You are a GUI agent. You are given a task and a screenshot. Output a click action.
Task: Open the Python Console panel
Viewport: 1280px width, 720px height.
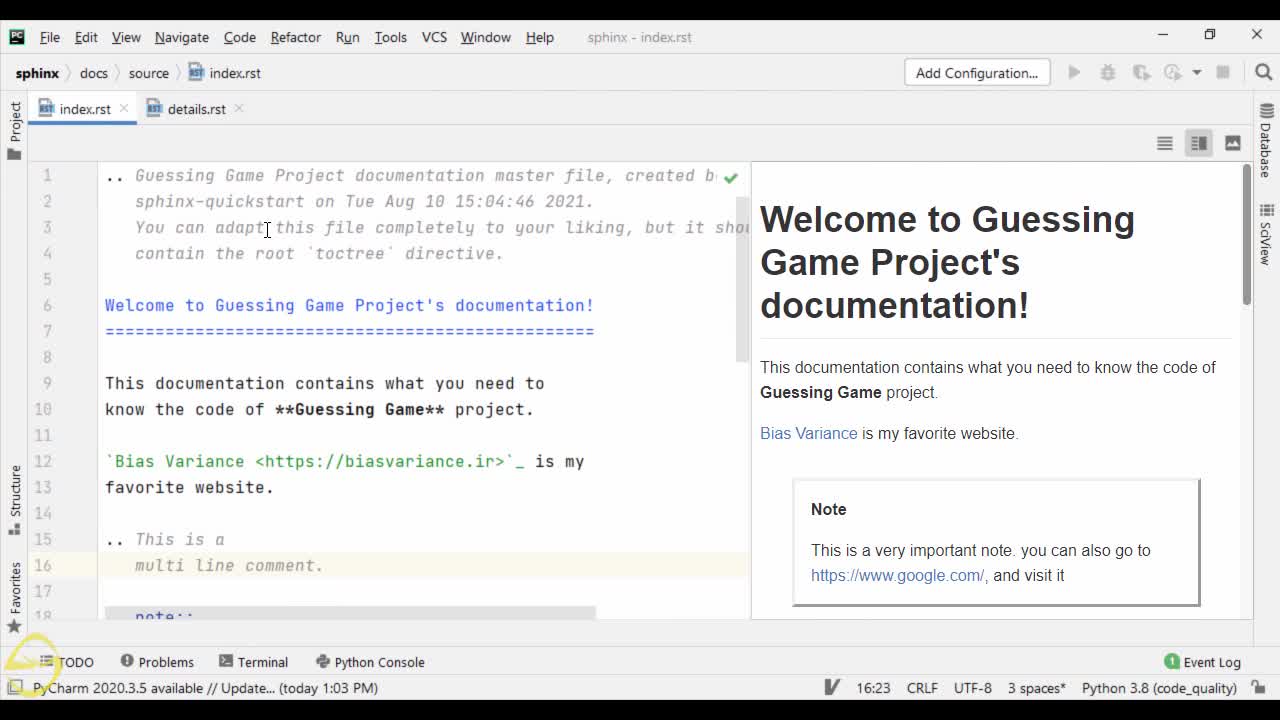pyautogui.click(x=369, y=662)
